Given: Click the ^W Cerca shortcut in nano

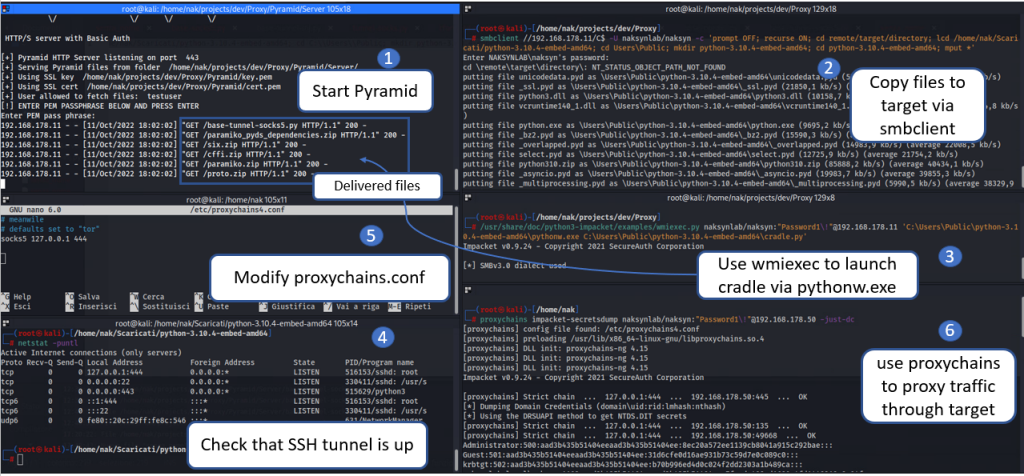Looking at the screenshot, I should coord(146,296).
